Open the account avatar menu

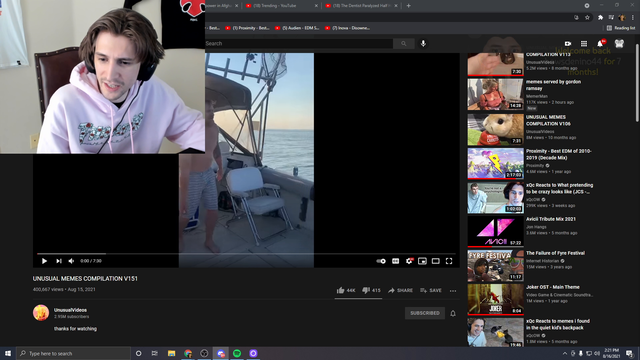pyautogui.click(x=619, y=44)
